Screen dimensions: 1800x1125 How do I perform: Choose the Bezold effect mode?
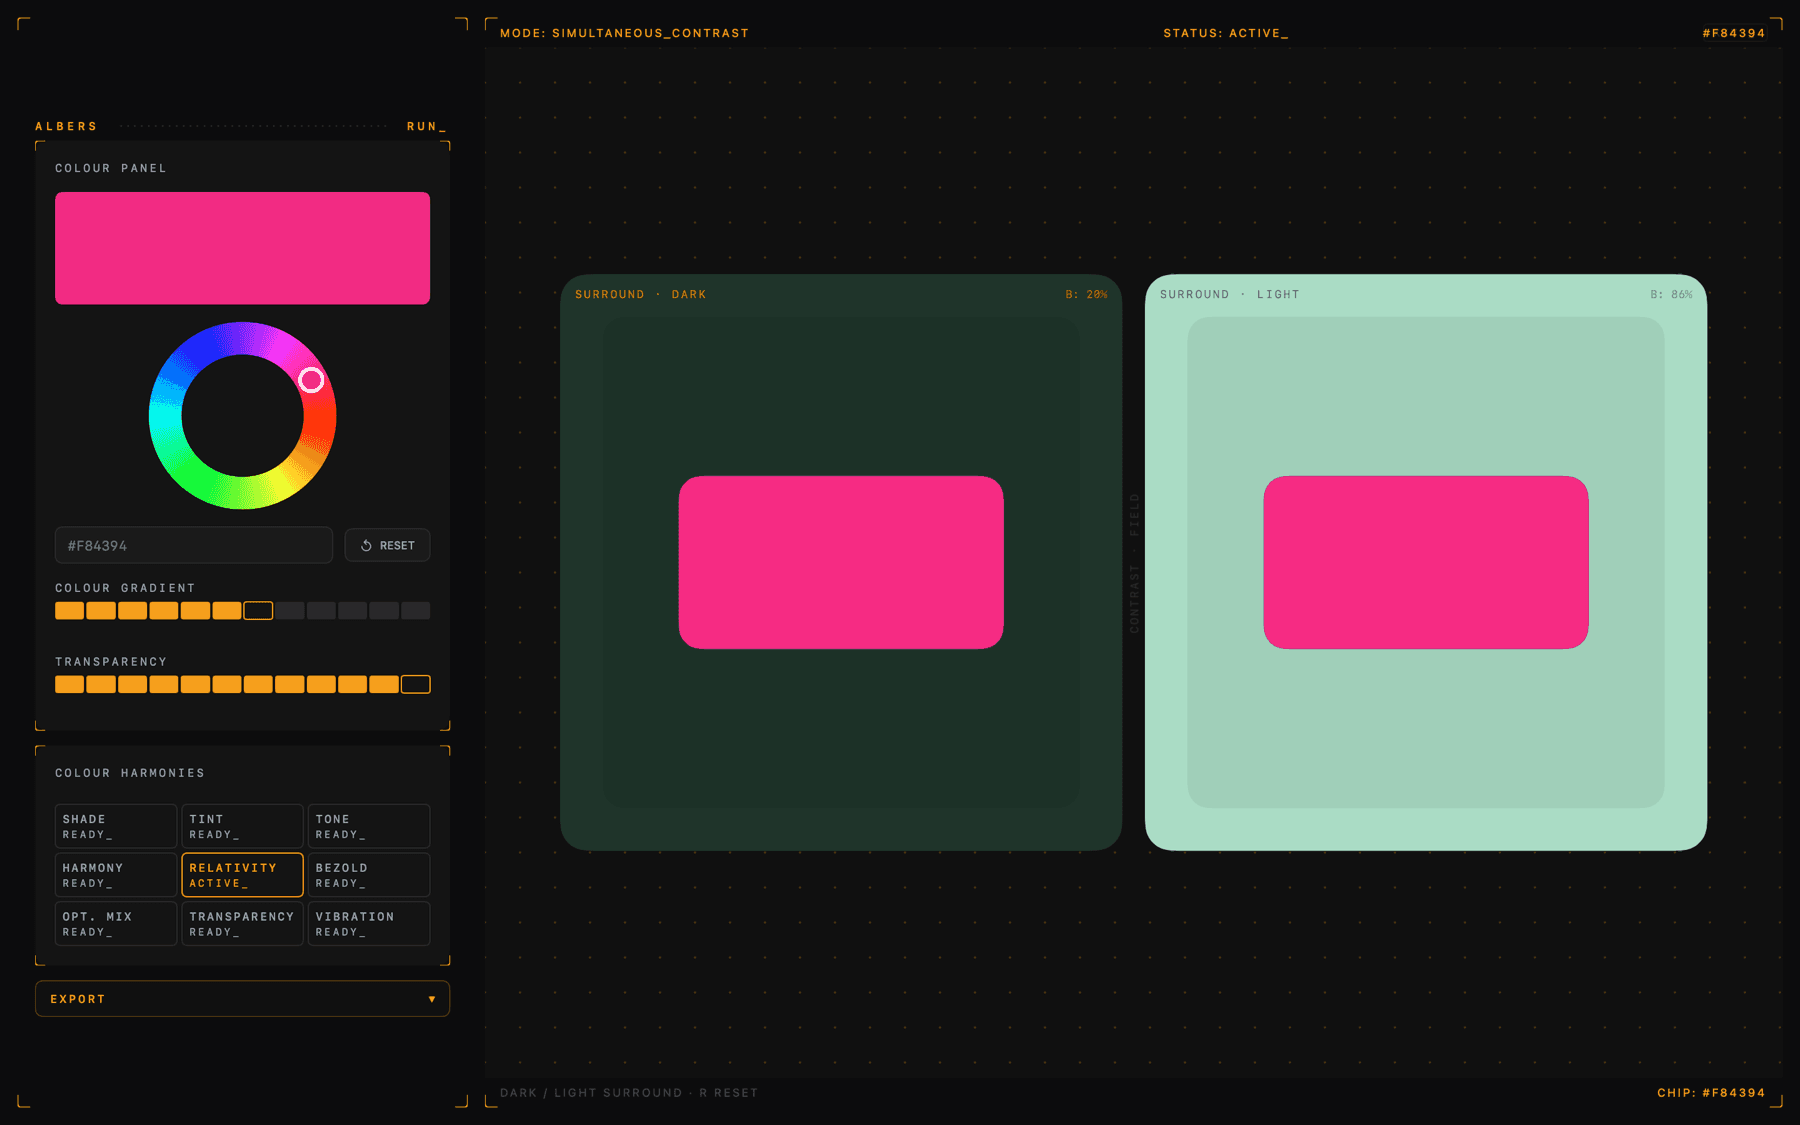click(x=368, y=875)
